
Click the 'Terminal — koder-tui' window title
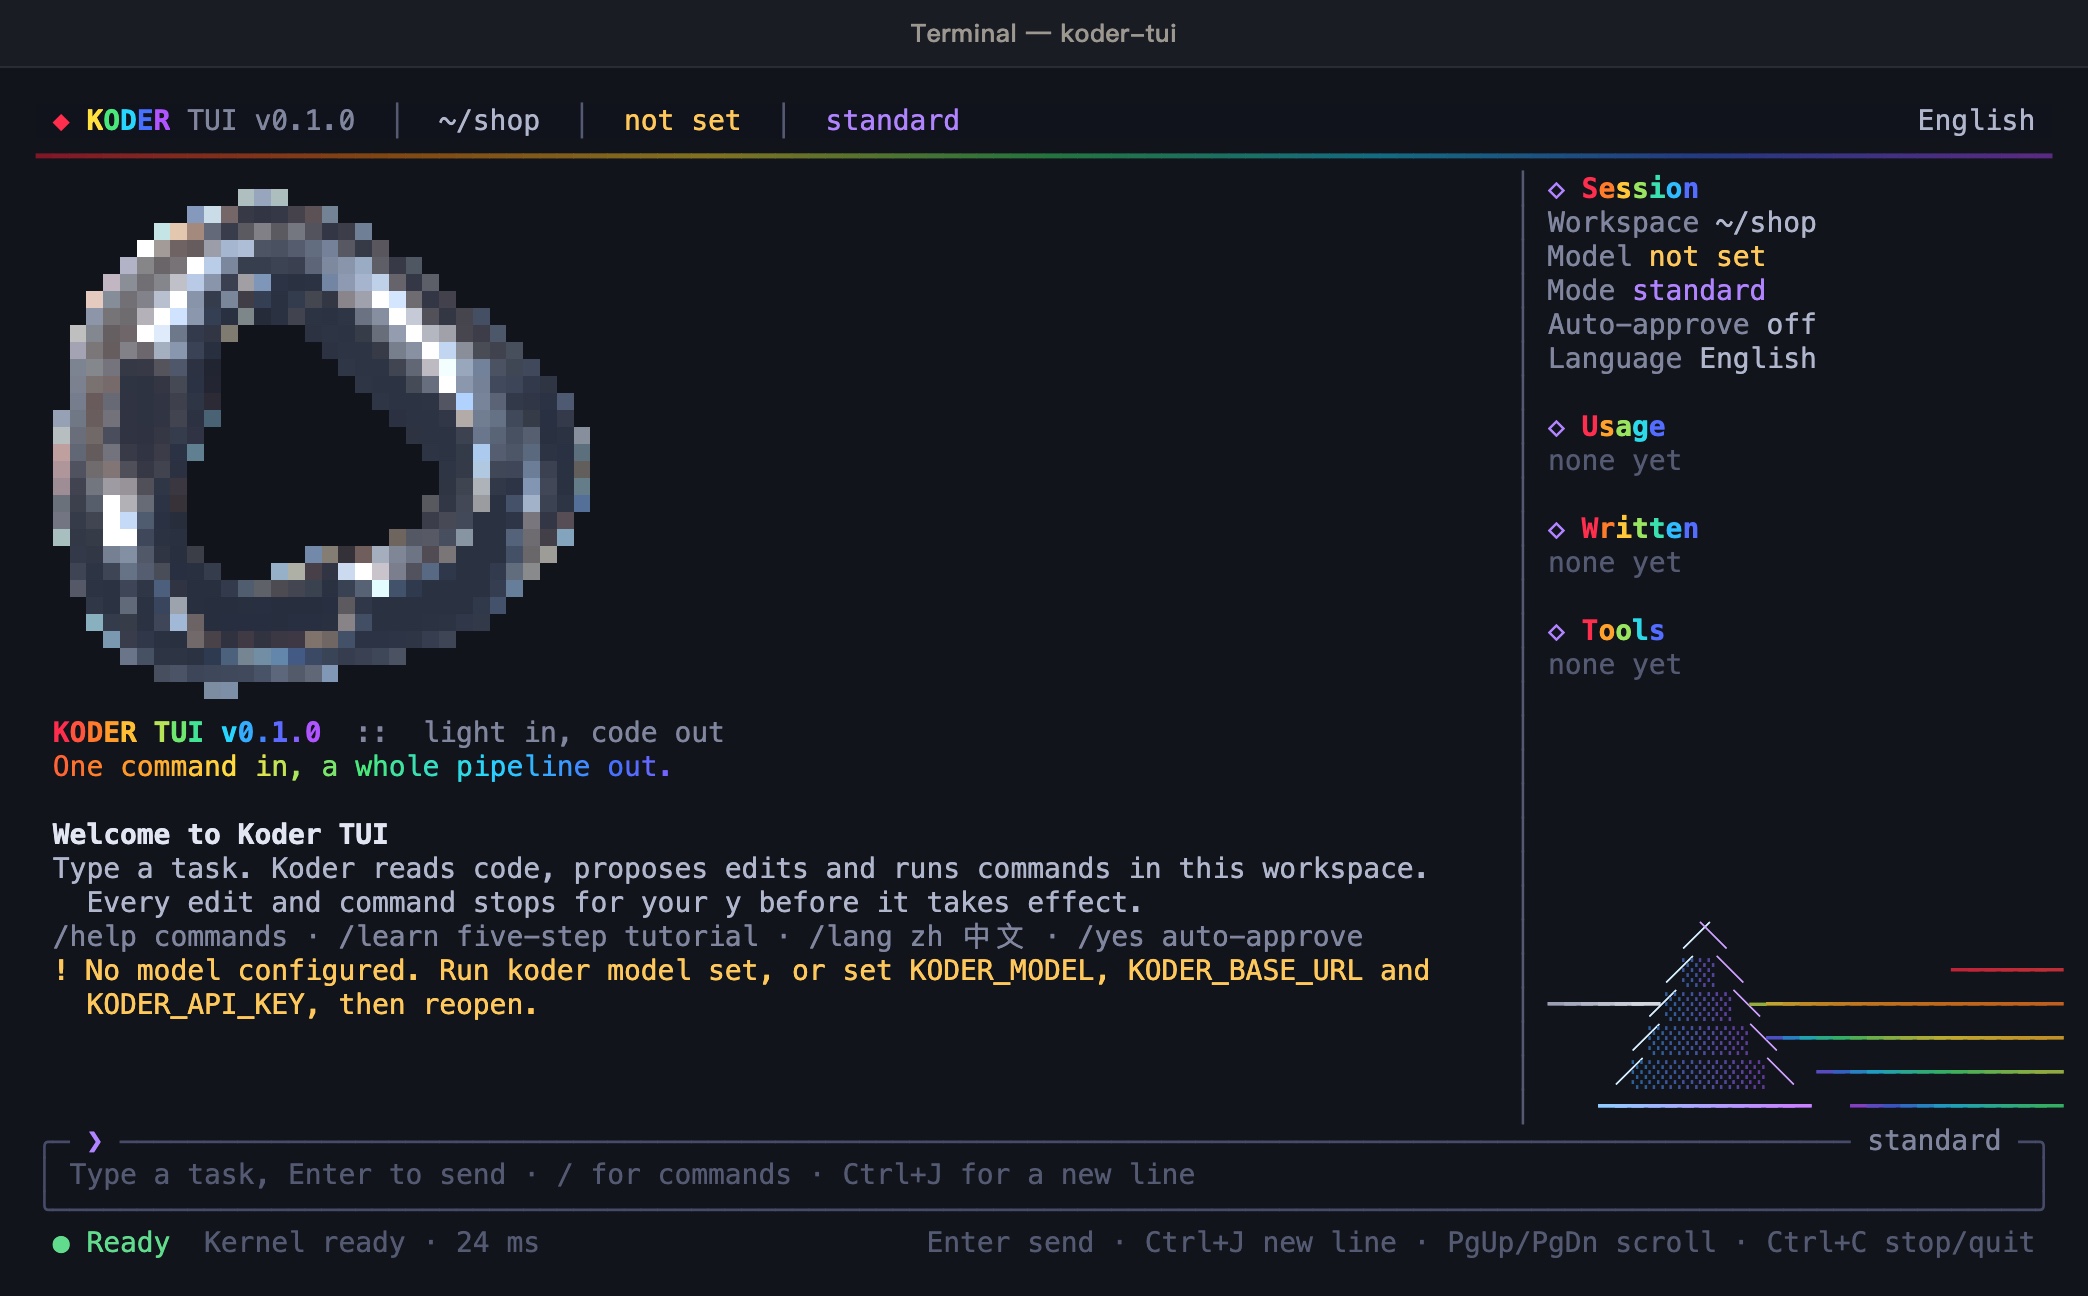1043,33
